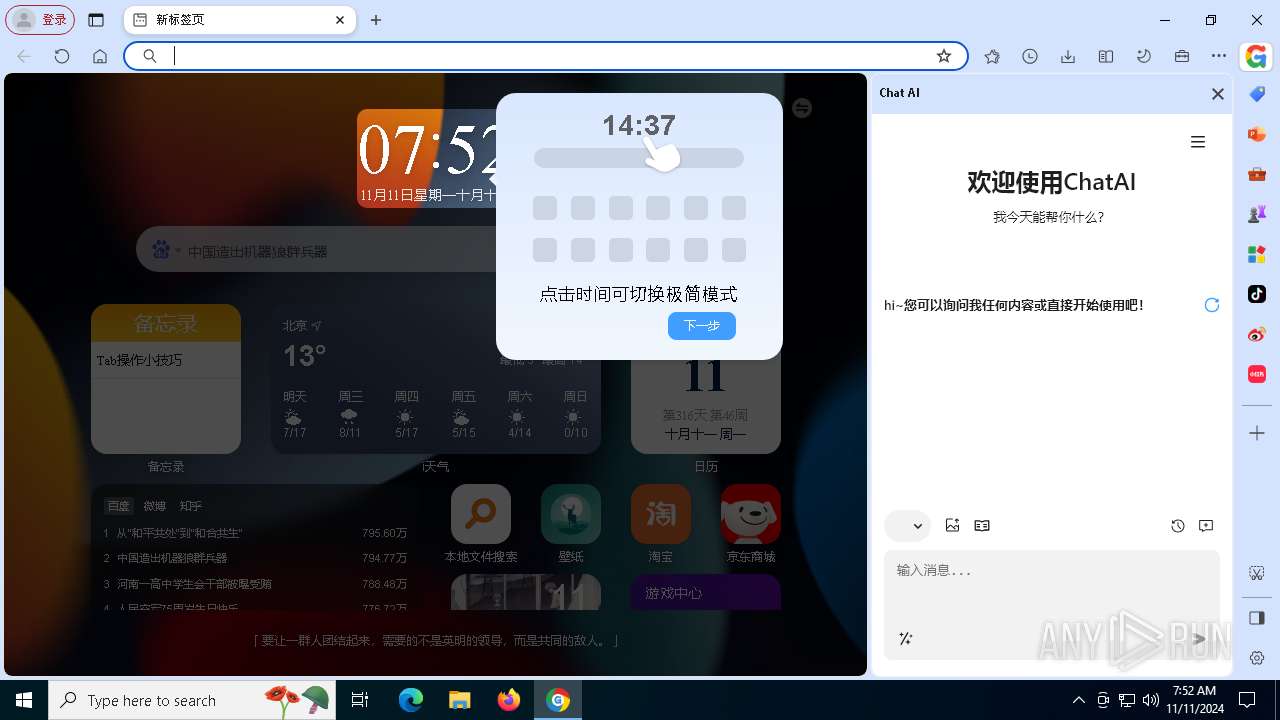Select the 微博 hot list tab
This screenshot has width=1280, height=720.
(x=155, y=506)
